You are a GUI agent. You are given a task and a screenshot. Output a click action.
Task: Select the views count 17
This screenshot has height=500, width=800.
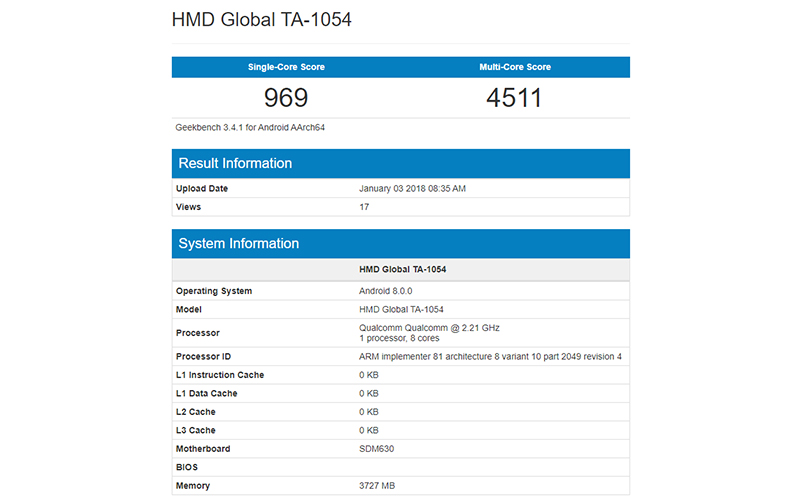(x=364, y=207)
